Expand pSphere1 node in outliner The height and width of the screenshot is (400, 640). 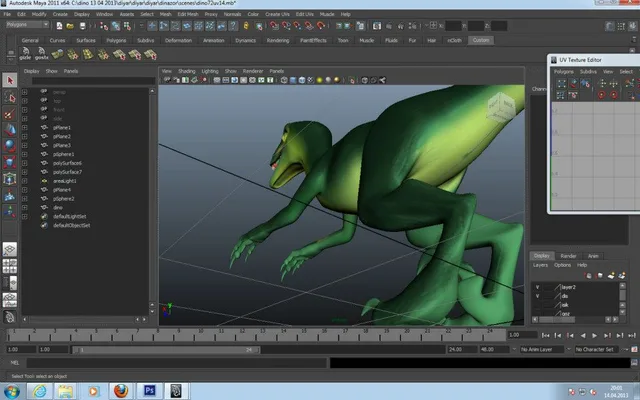[24, 154]
